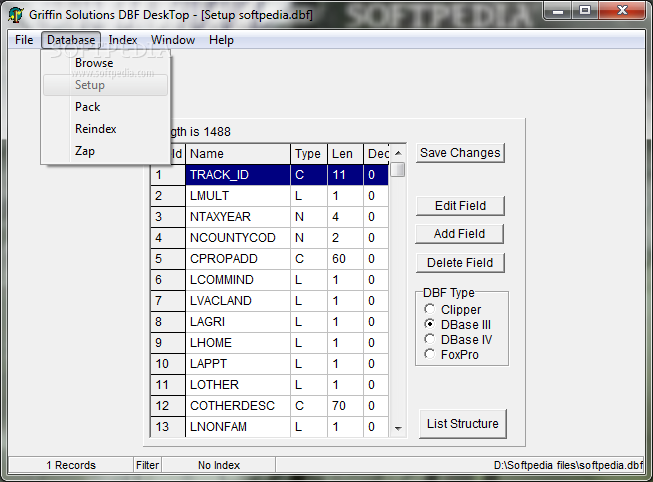Select the COTHERDESC field name

[238, 406]
